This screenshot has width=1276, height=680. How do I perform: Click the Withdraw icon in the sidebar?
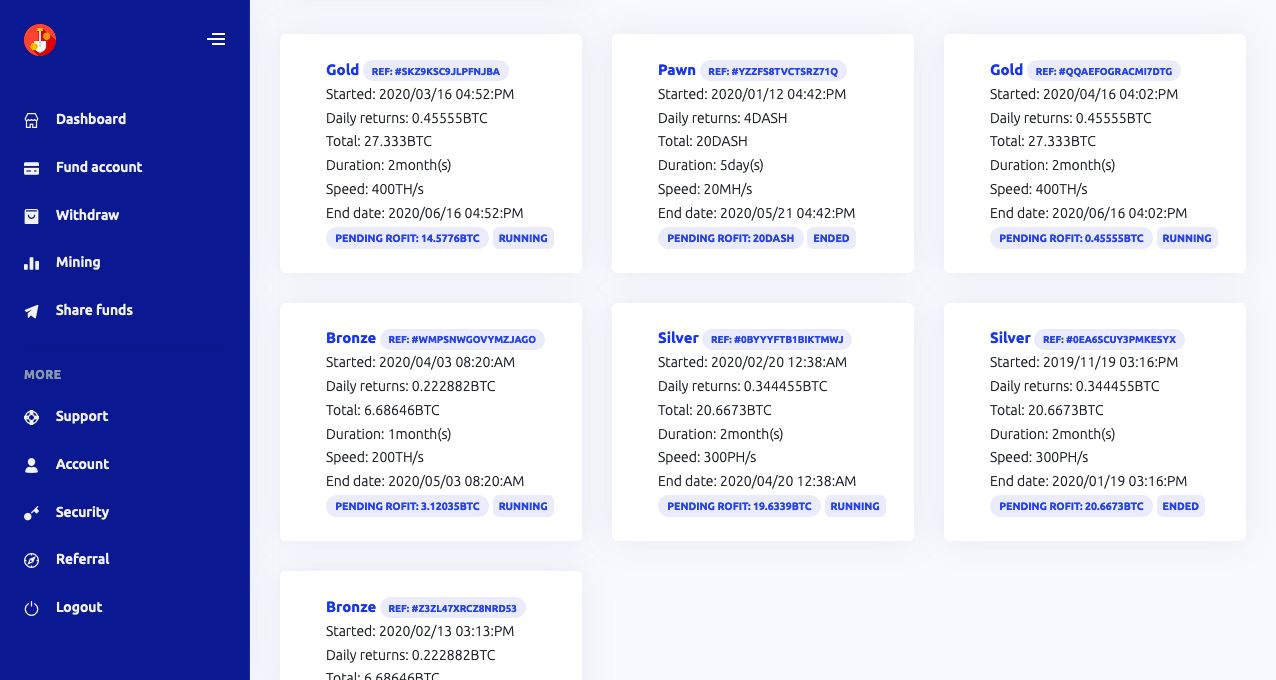point(32,216)
